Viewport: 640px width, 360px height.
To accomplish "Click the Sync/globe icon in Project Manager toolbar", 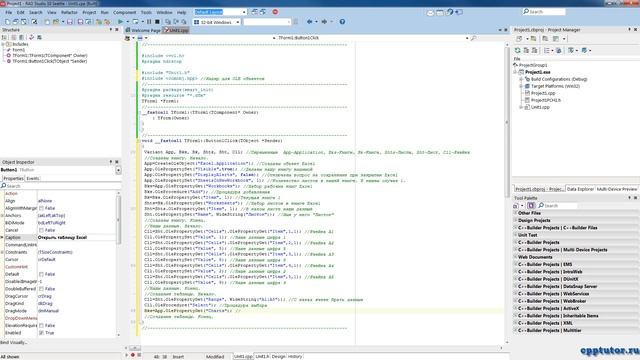I will click(x=559, y=50).
